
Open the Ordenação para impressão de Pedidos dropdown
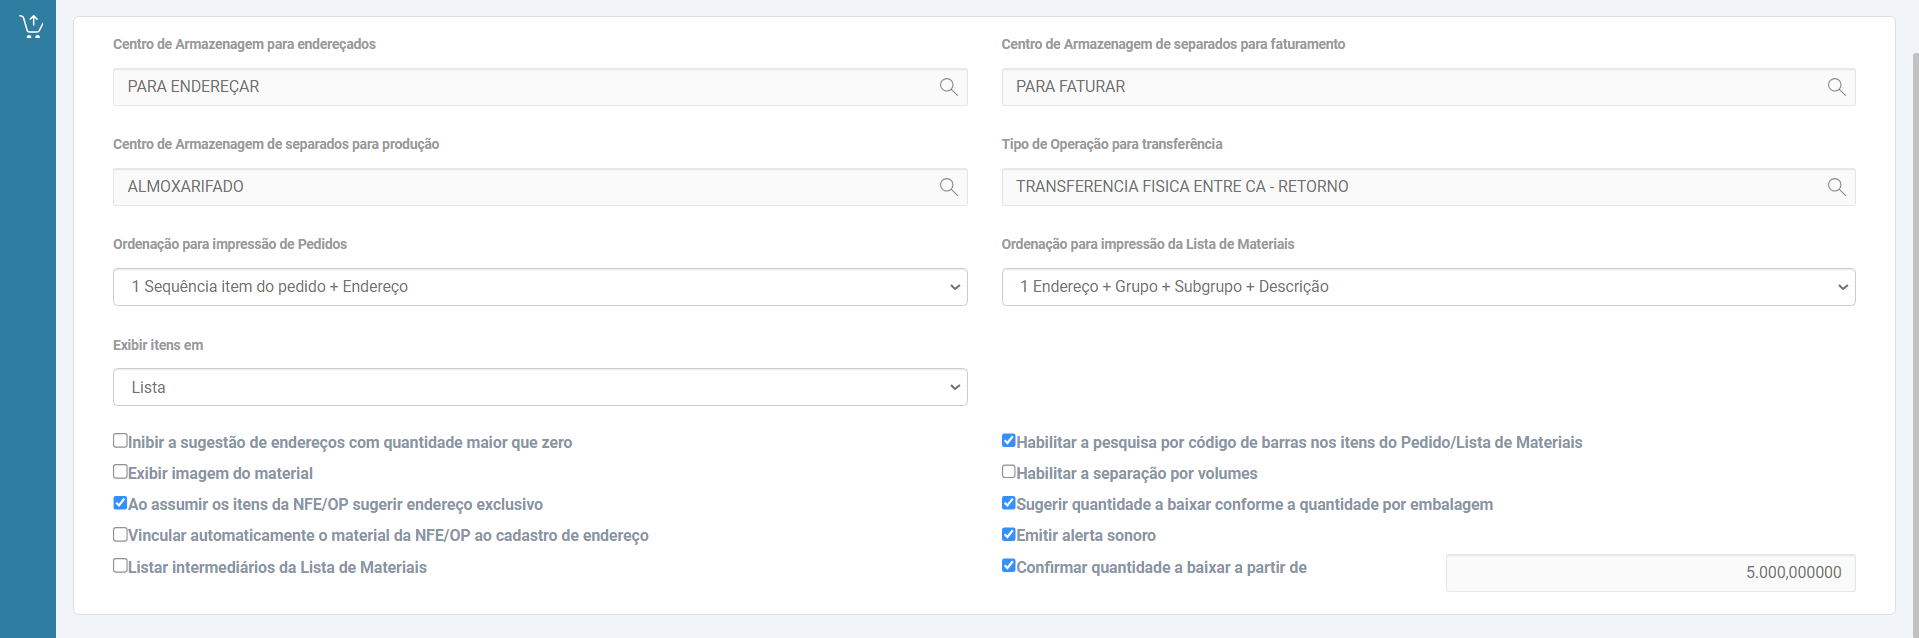pos(540,287)
